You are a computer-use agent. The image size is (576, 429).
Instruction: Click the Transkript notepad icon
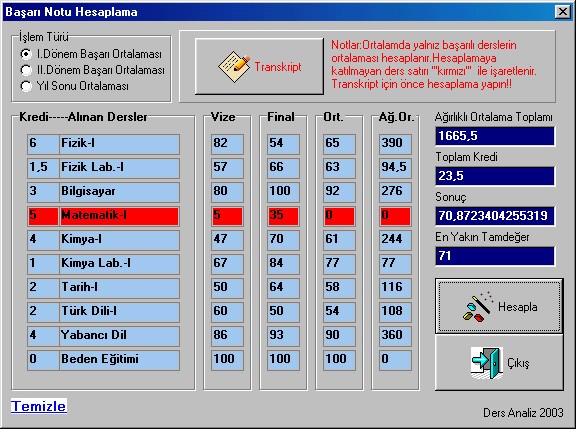[234, 67]
